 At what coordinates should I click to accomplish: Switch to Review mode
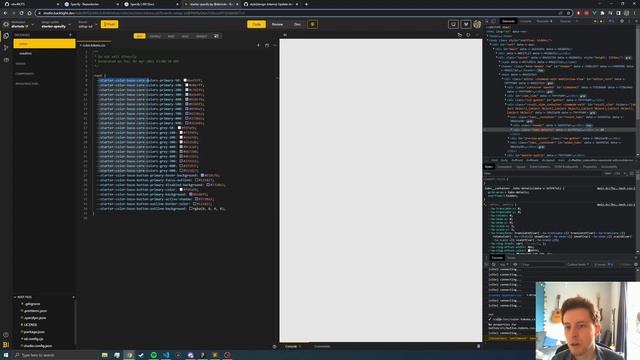(x=277, y=24)
